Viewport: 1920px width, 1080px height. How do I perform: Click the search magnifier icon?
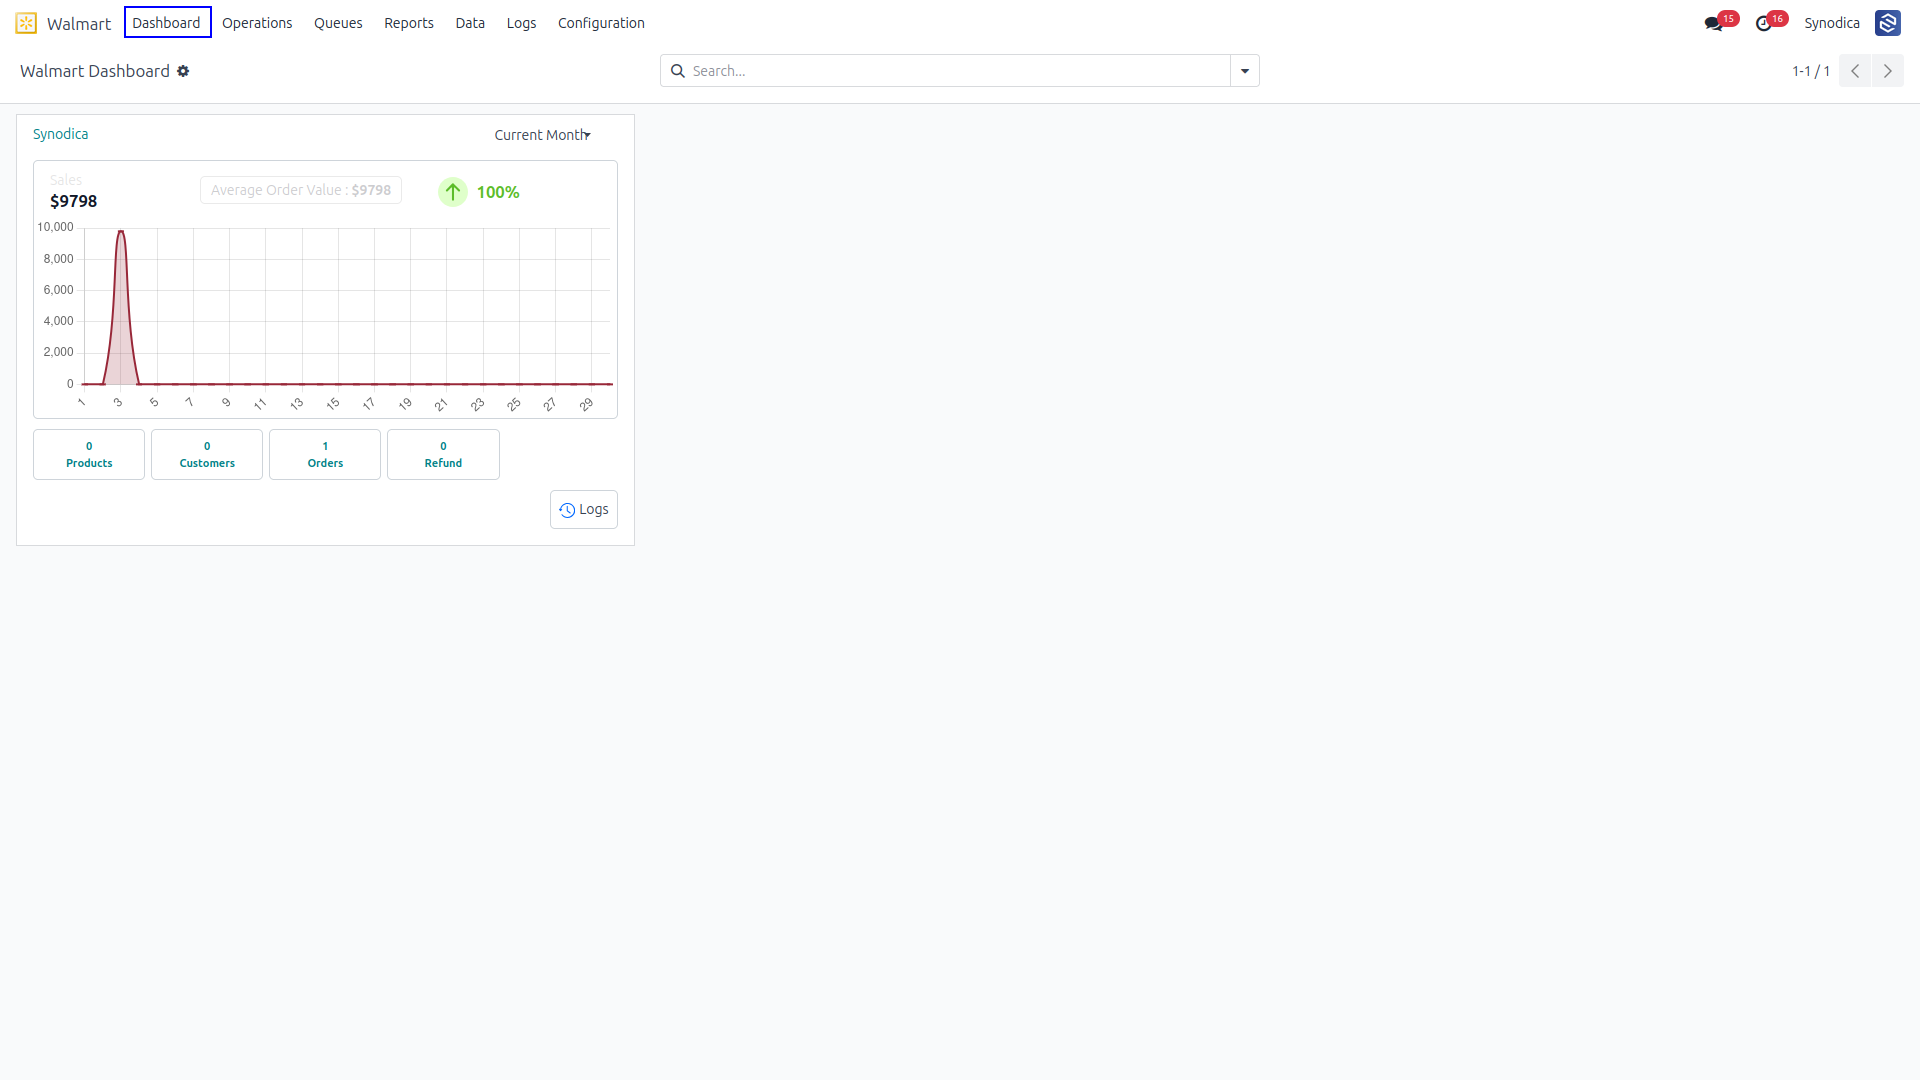click(678, 71)
